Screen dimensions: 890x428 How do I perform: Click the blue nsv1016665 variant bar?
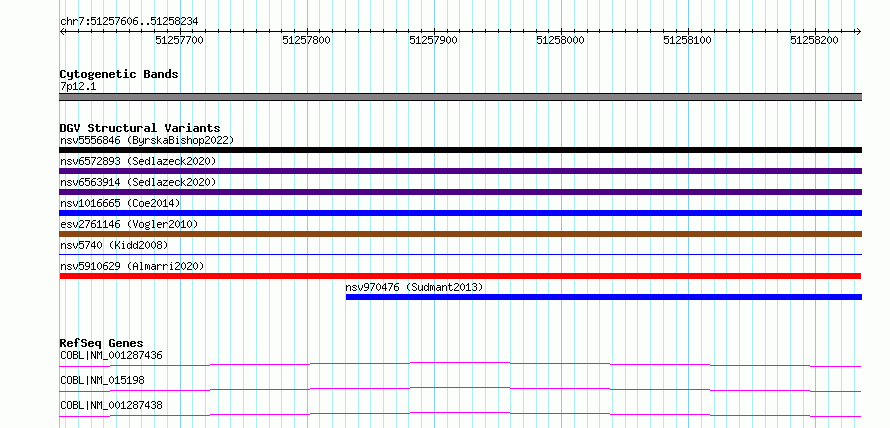pyautogui.click(x=460, y=213)
